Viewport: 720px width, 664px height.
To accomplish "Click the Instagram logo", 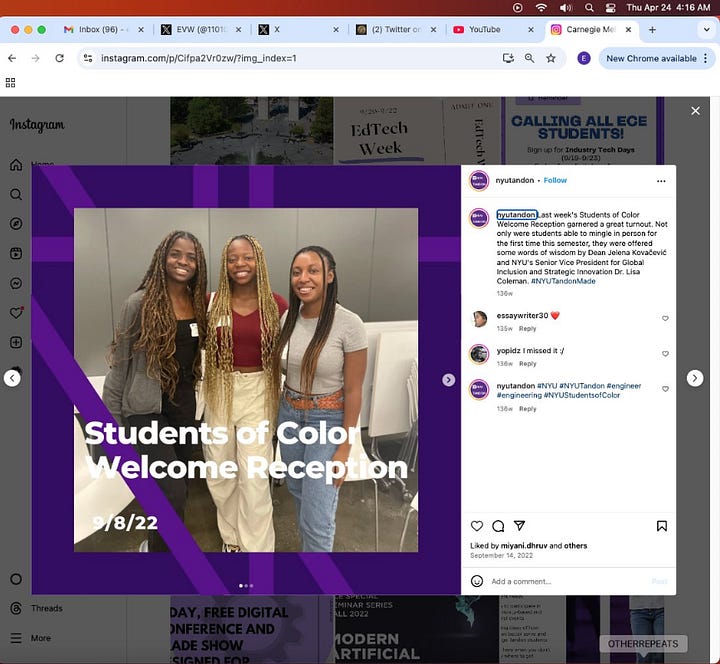I will point(37,125).
